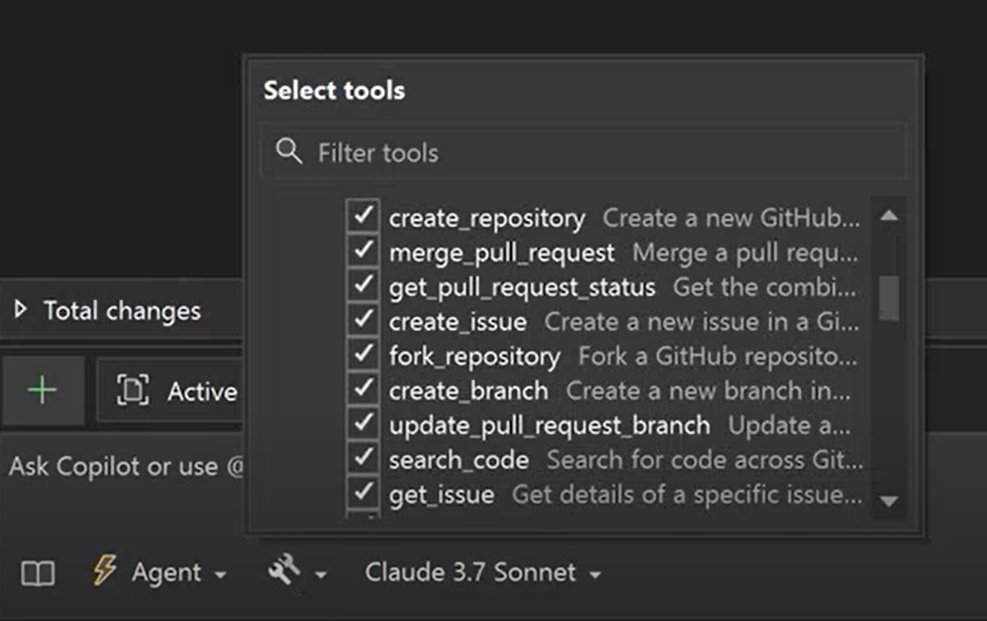Click the lightning bolt Agent icon
This screenshot has height=621, width=987.
click(104, 572)
